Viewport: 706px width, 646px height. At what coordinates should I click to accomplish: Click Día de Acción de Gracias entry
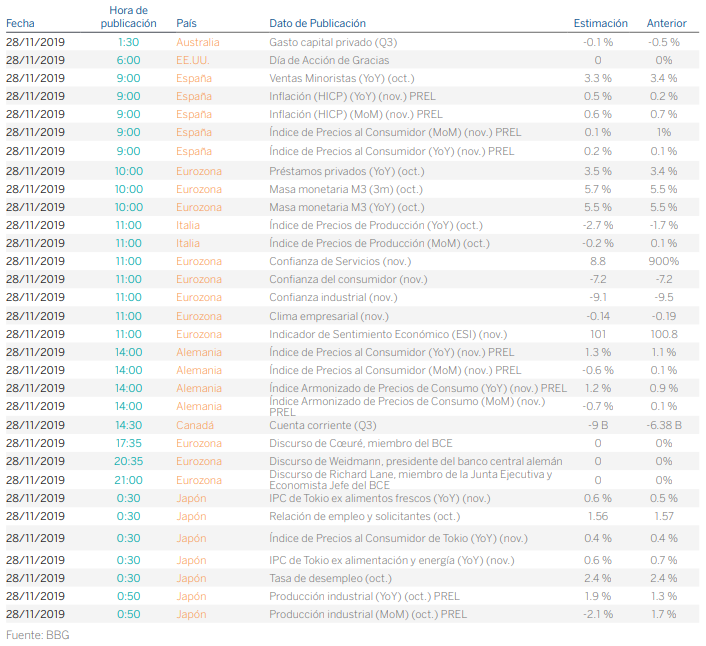point(329,60)
